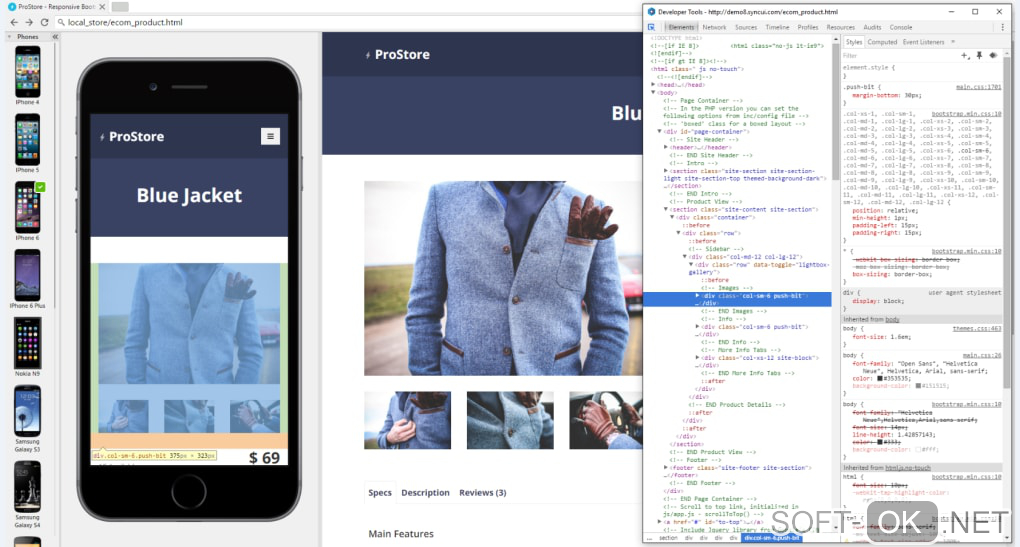
Task: Expand the col-xs-12 site-block div
Action: [x=697, y=358]
